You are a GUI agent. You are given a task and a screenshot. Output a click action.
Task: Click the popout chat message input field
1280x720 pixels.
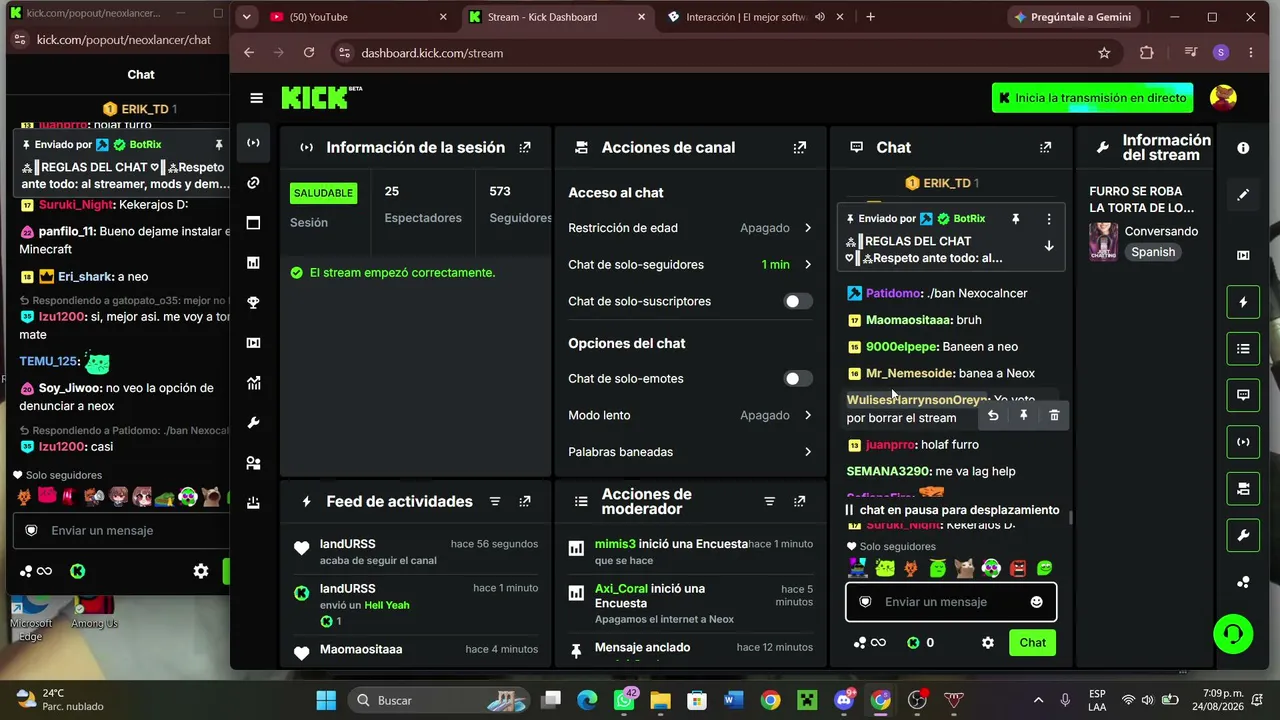pyautogui.click(x=122, y=531)
